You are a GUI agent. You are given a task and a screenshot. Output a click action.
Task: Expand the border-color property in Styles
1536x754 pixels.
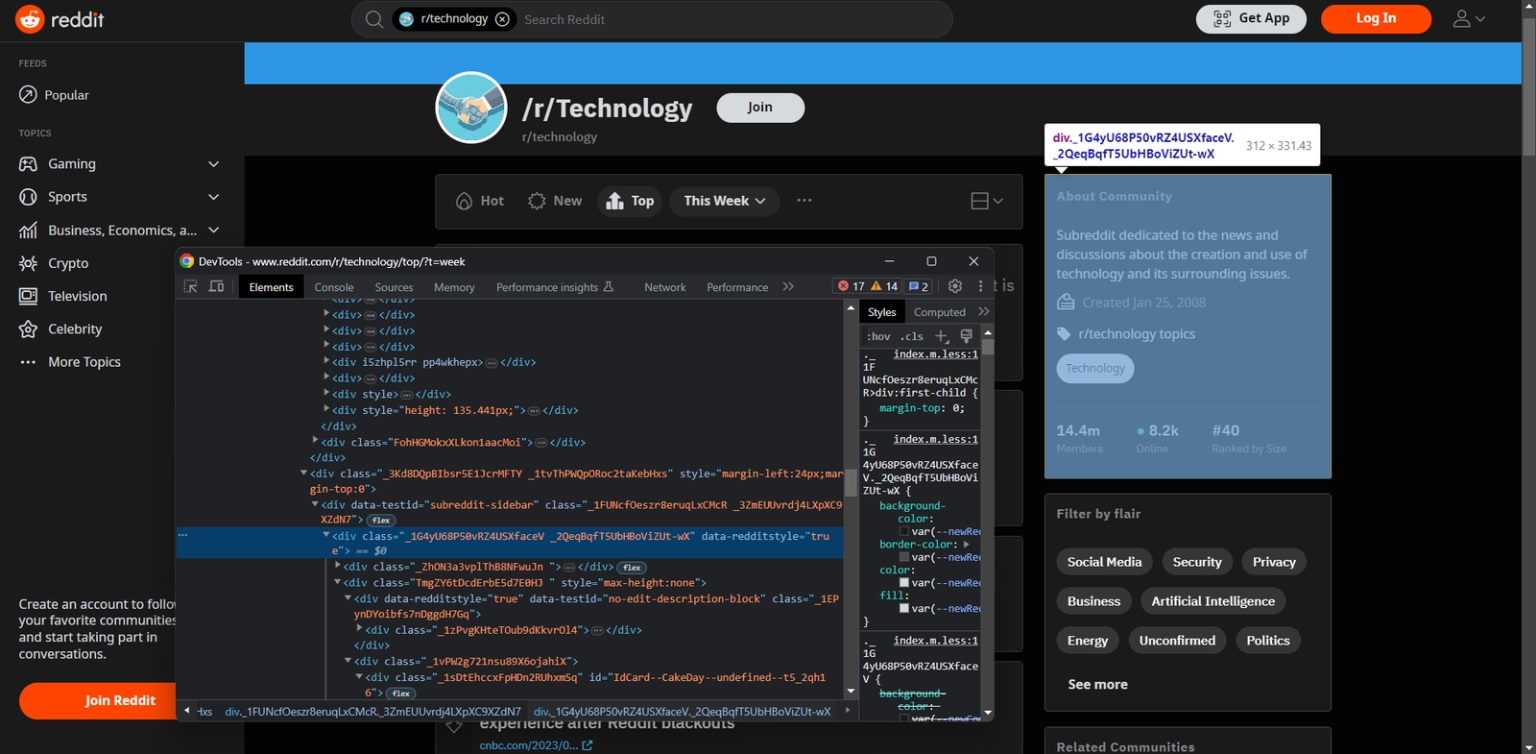point(966,544)
